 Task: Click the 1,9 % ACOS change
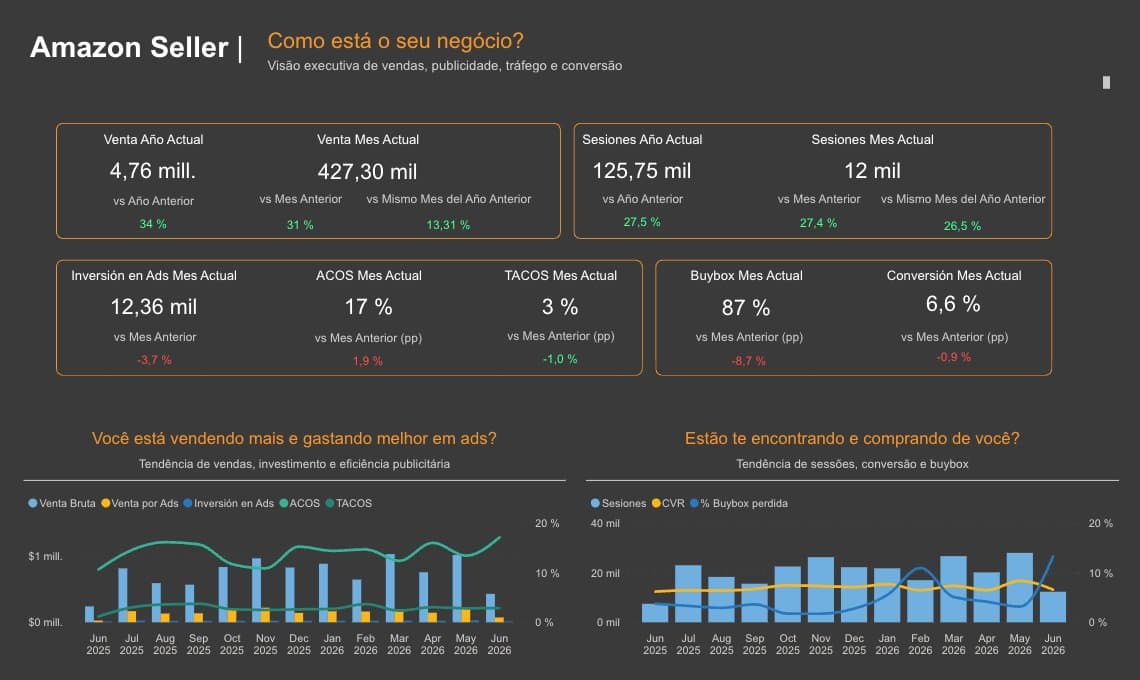368,361
